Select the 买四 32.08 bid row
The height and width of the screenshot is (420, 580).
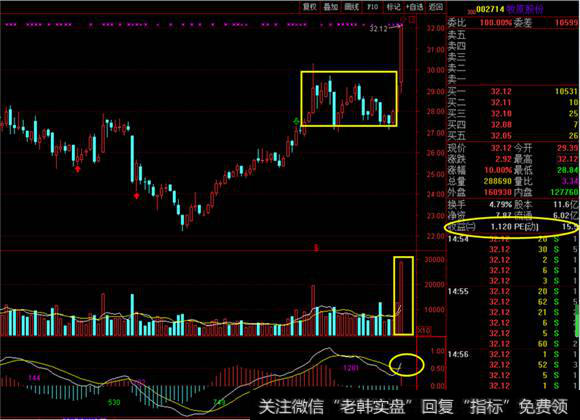pos(512,124)
